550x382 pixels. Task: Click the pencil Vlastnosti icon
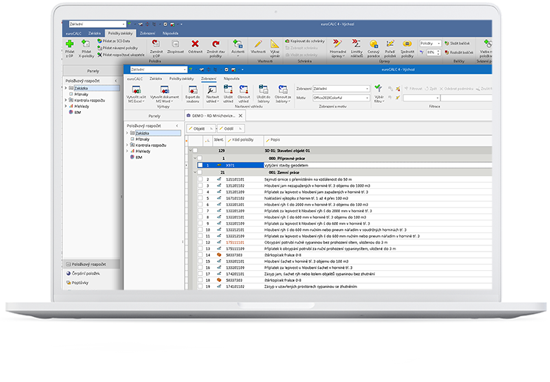258,44
